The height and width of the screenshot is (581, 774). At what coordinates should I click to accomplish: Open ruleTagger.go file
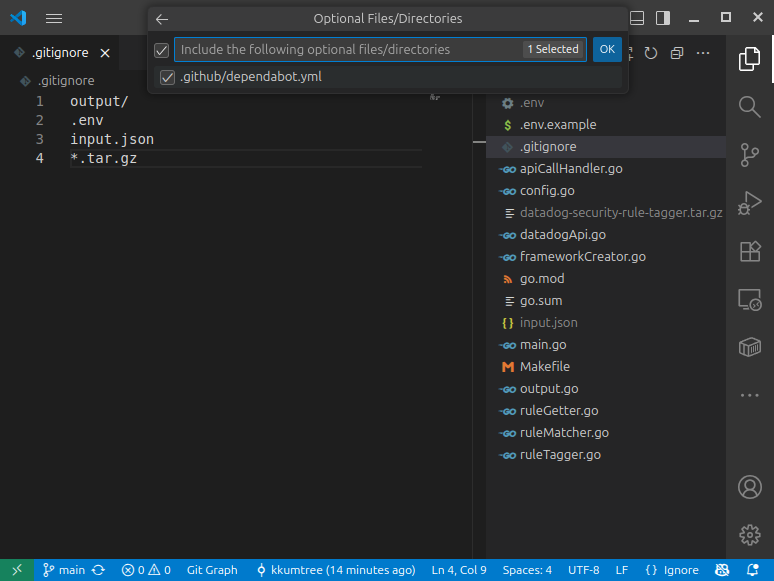pyautogui.click(x=606, y=455)
